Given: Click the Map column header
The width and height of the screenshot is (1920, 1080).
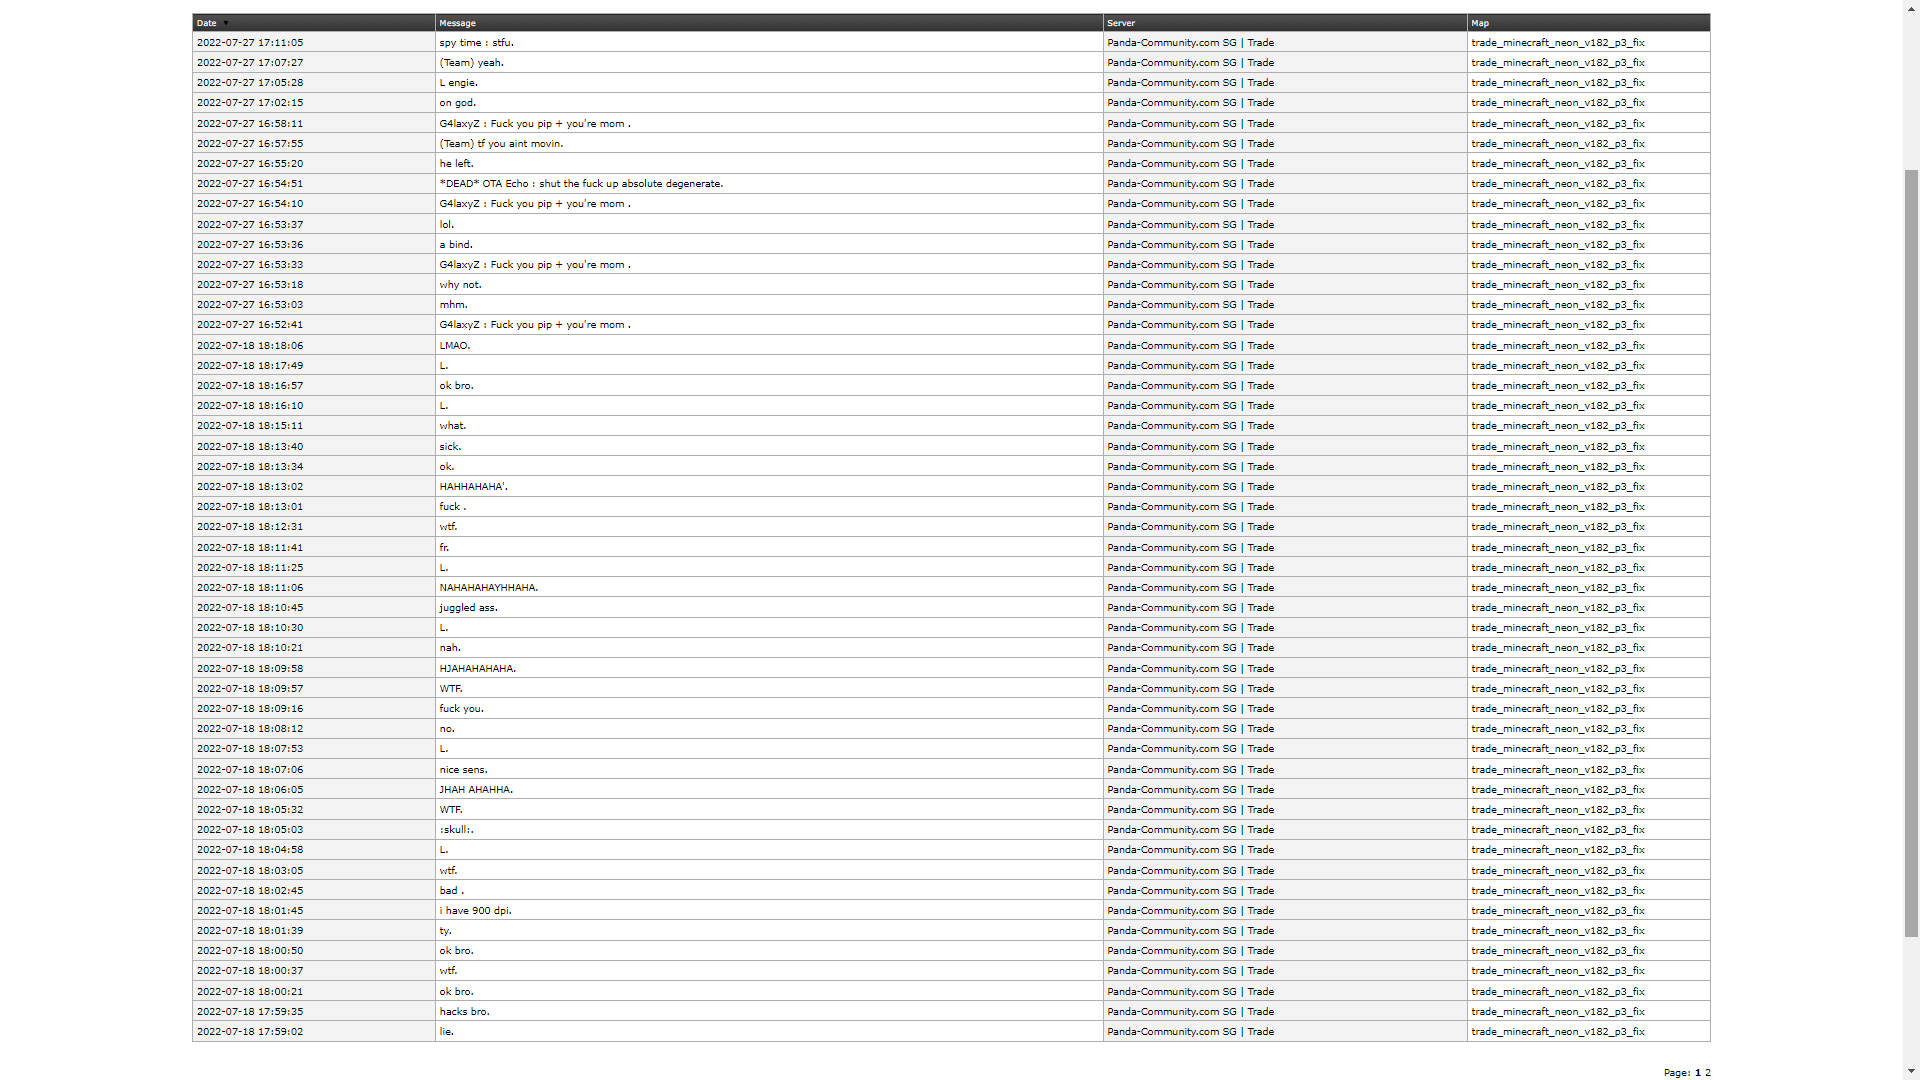Looking at the screenshot, I should pyautogui.click(x=1480, y=23).
